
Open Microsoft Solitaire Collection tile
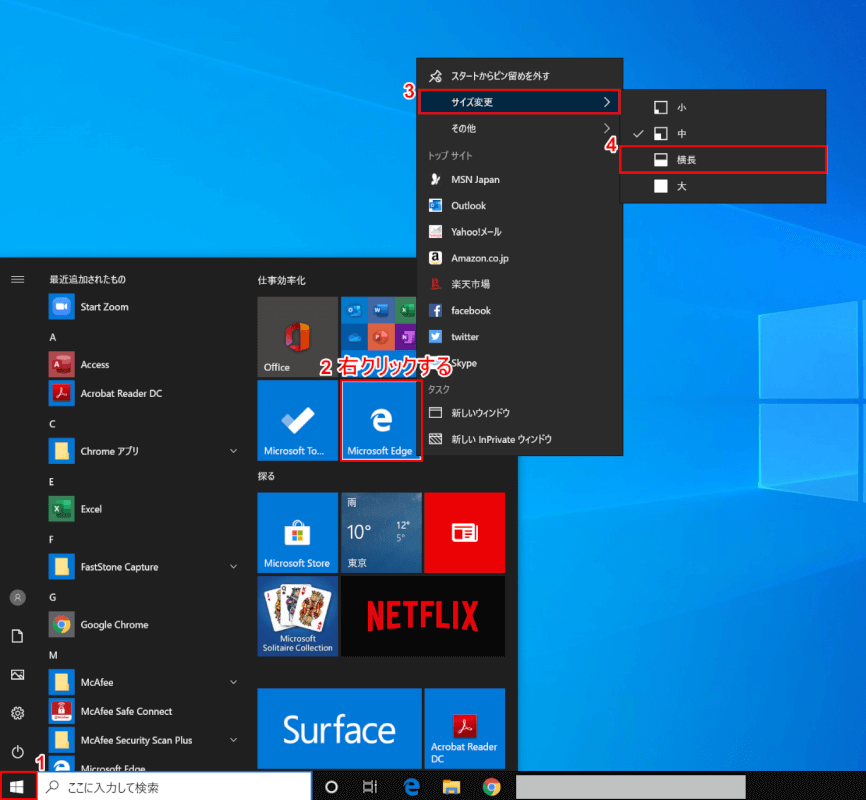297,616
